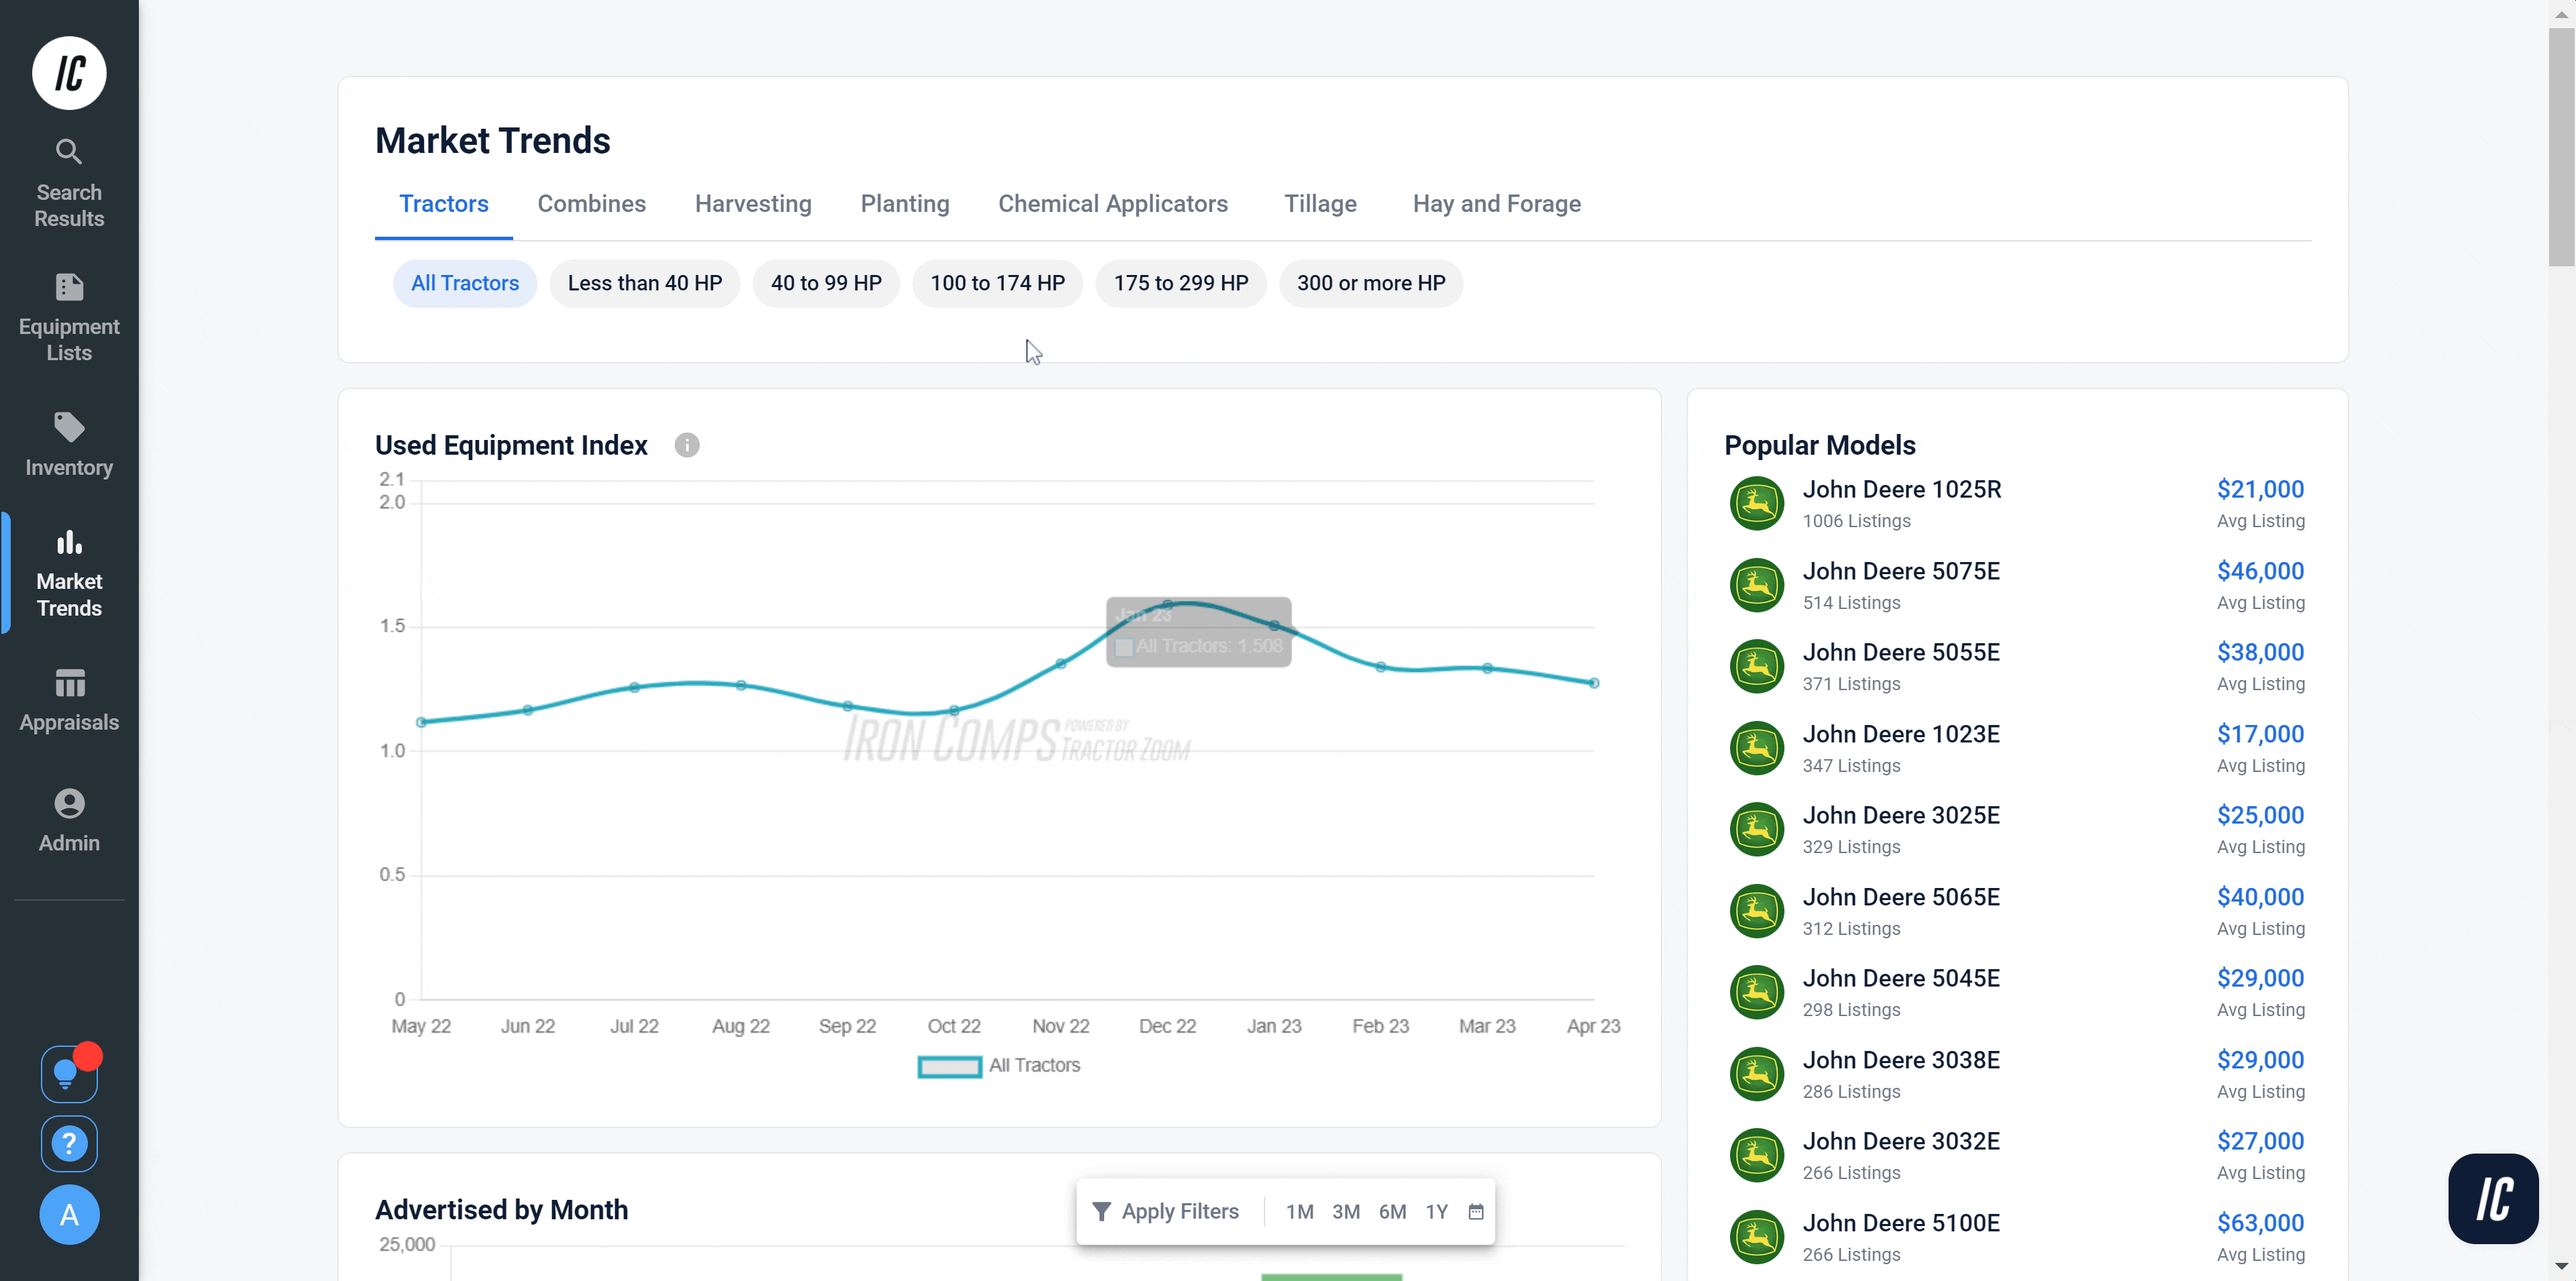Open the user avatar A menu
The height and width of the screenshot is (1281, 2576).
[68, 1215]
